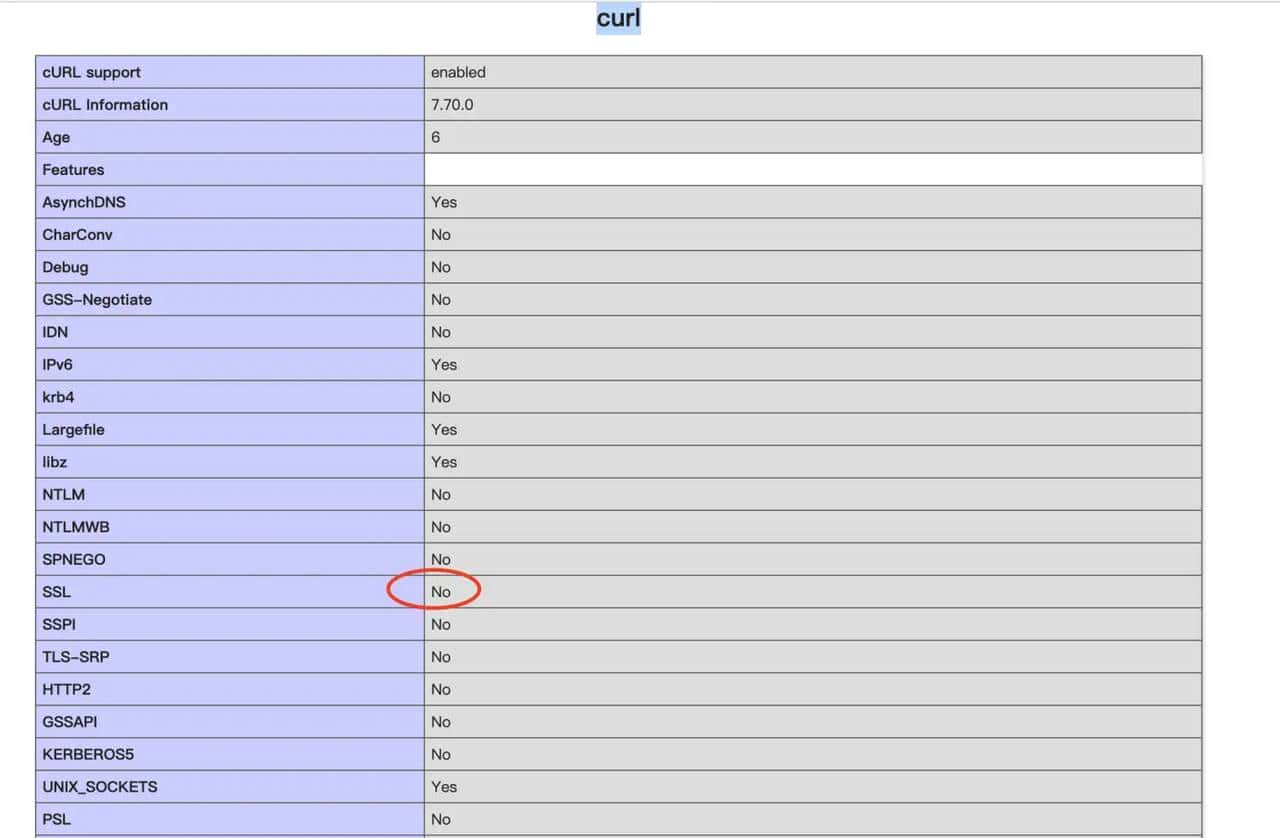
Task: Click the highlighted curl heading
Action: click(618, 18)
